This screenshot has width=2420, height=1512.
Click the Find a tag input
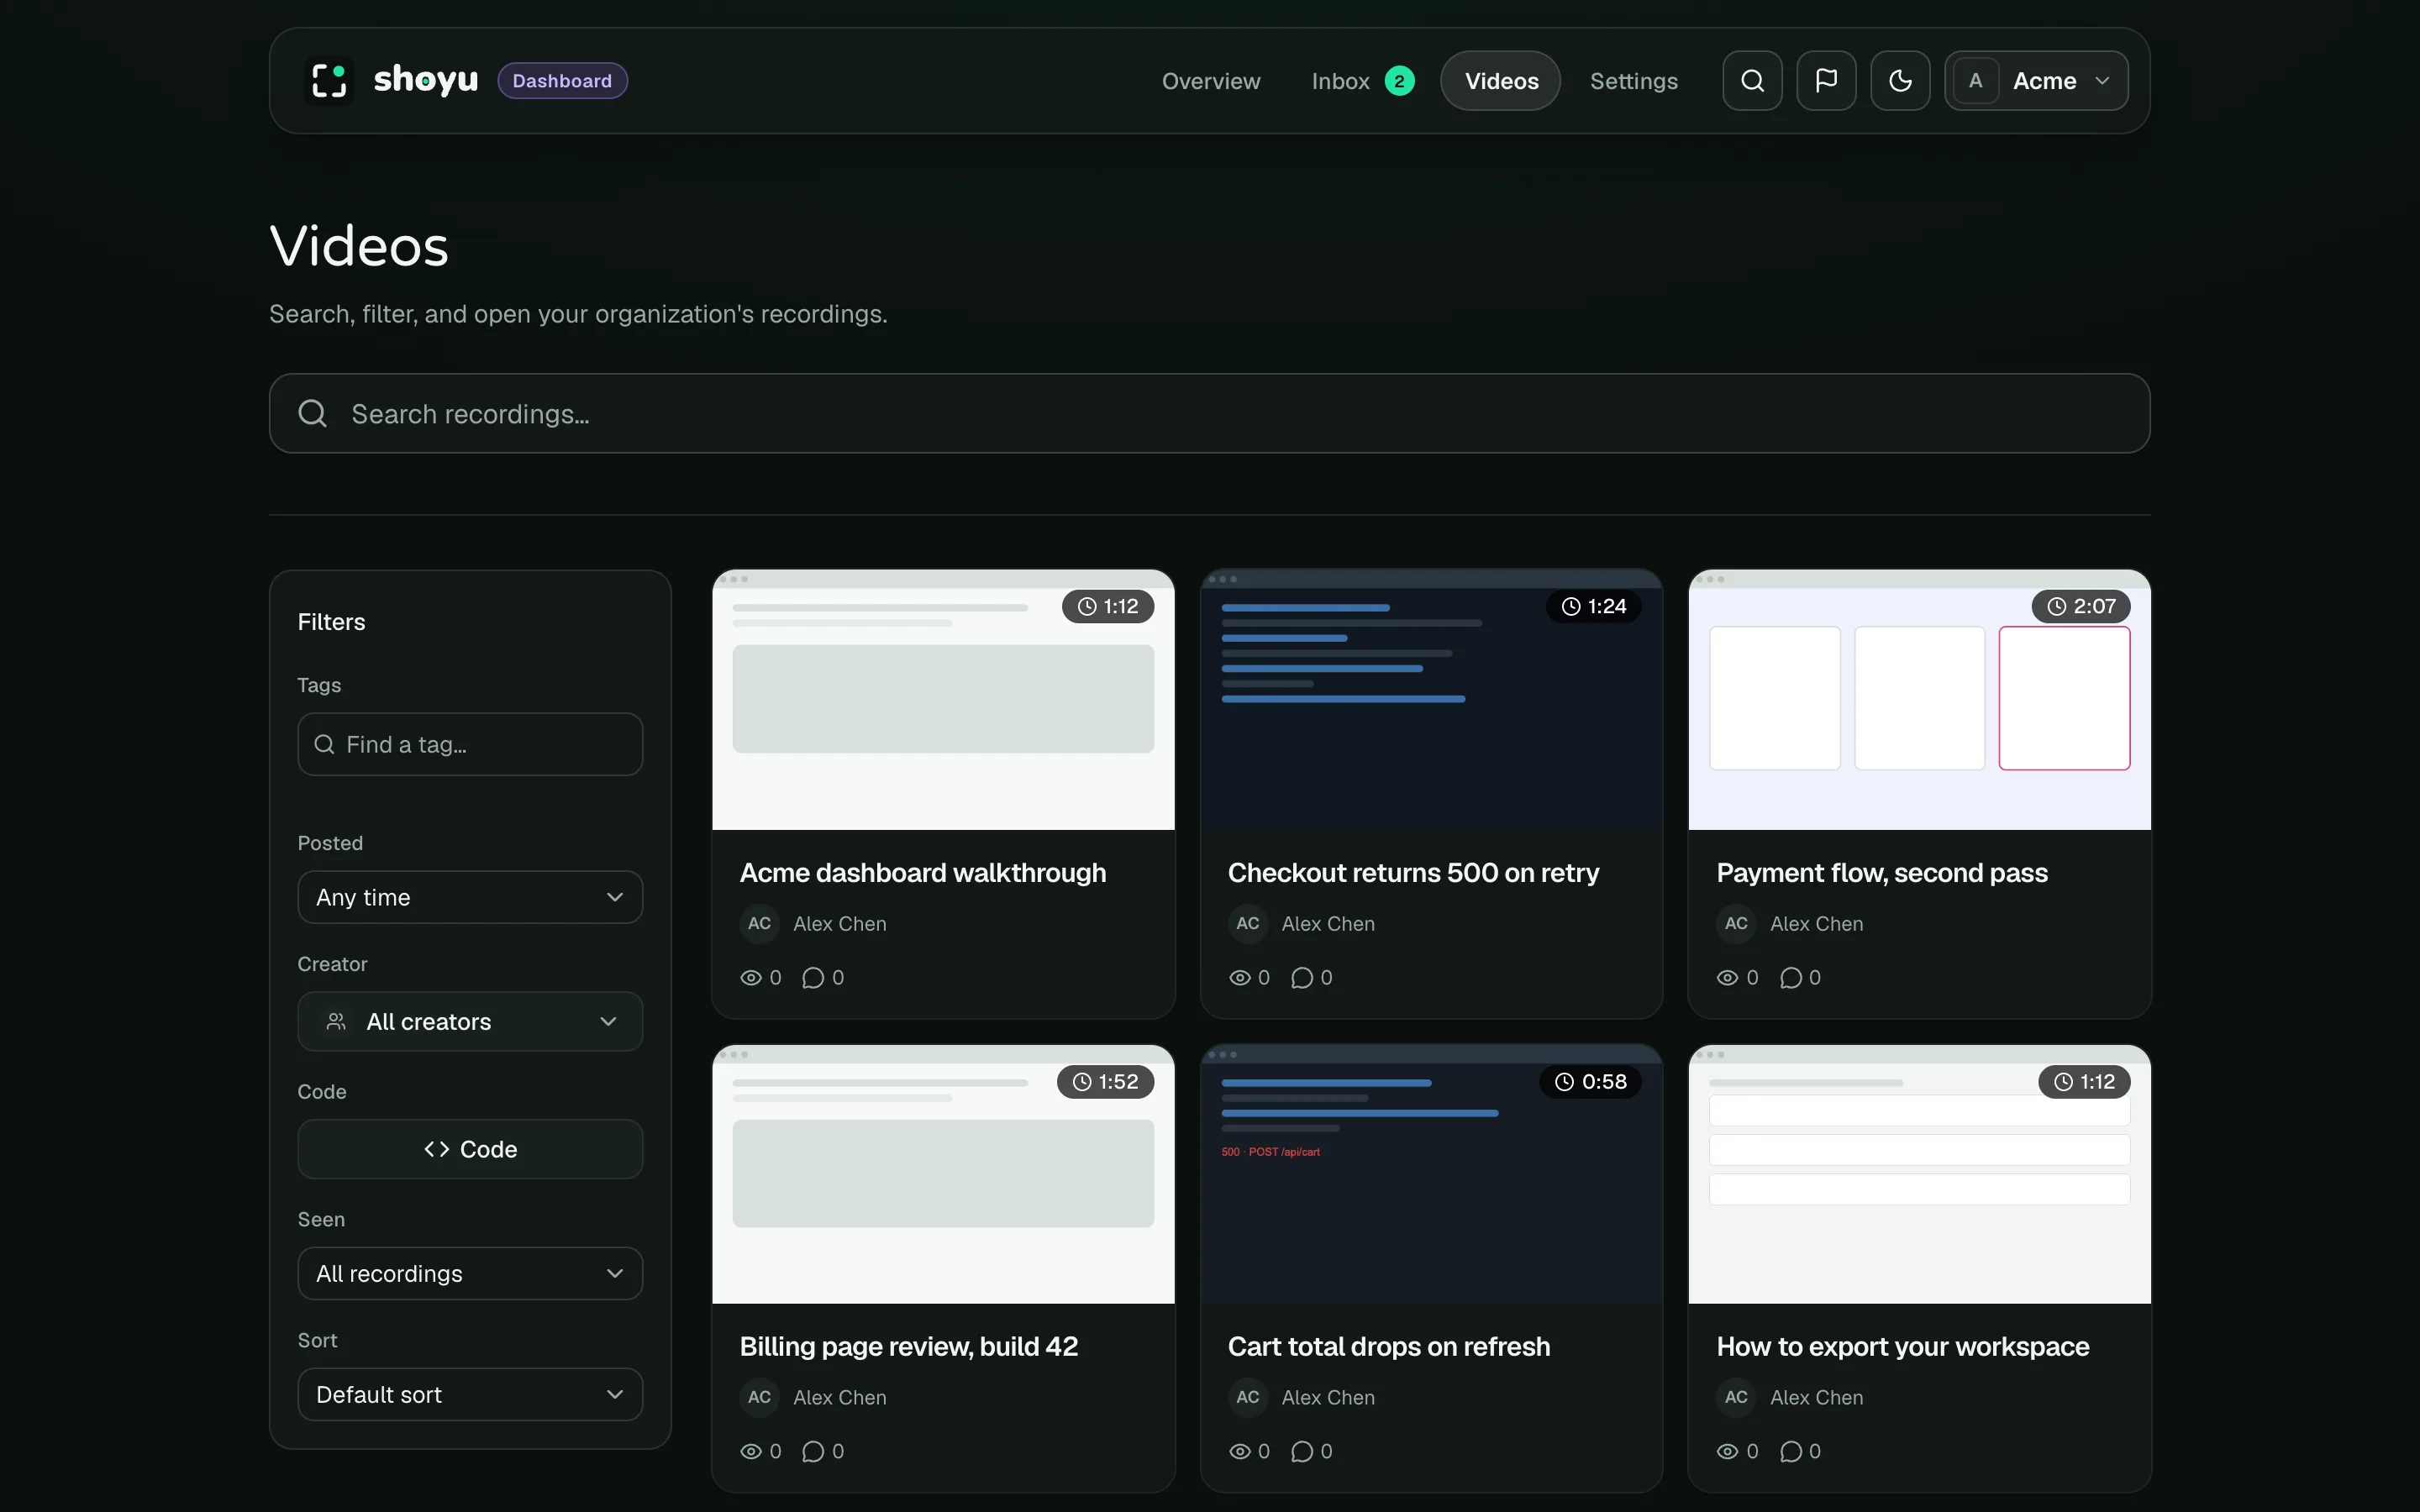[470, 744]
